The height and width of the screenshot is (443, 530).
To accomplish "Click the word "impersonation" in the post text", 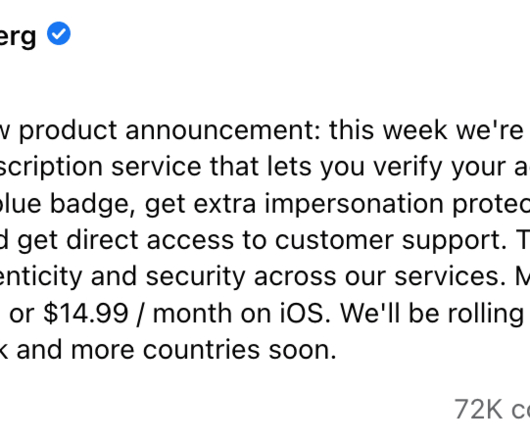I will pyautogui.click(x=354, y=204).
